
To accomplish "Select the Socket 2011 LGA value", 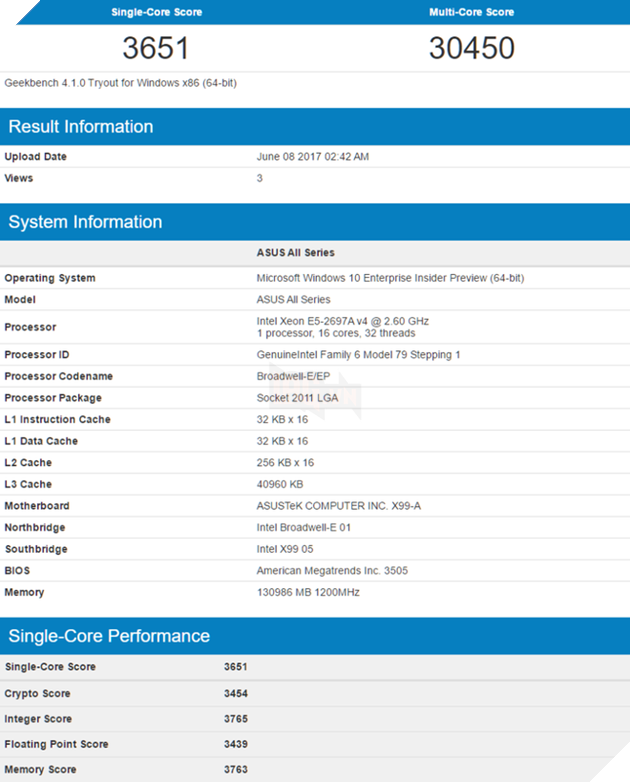I will pyautogui.click(x=297, y=397).
